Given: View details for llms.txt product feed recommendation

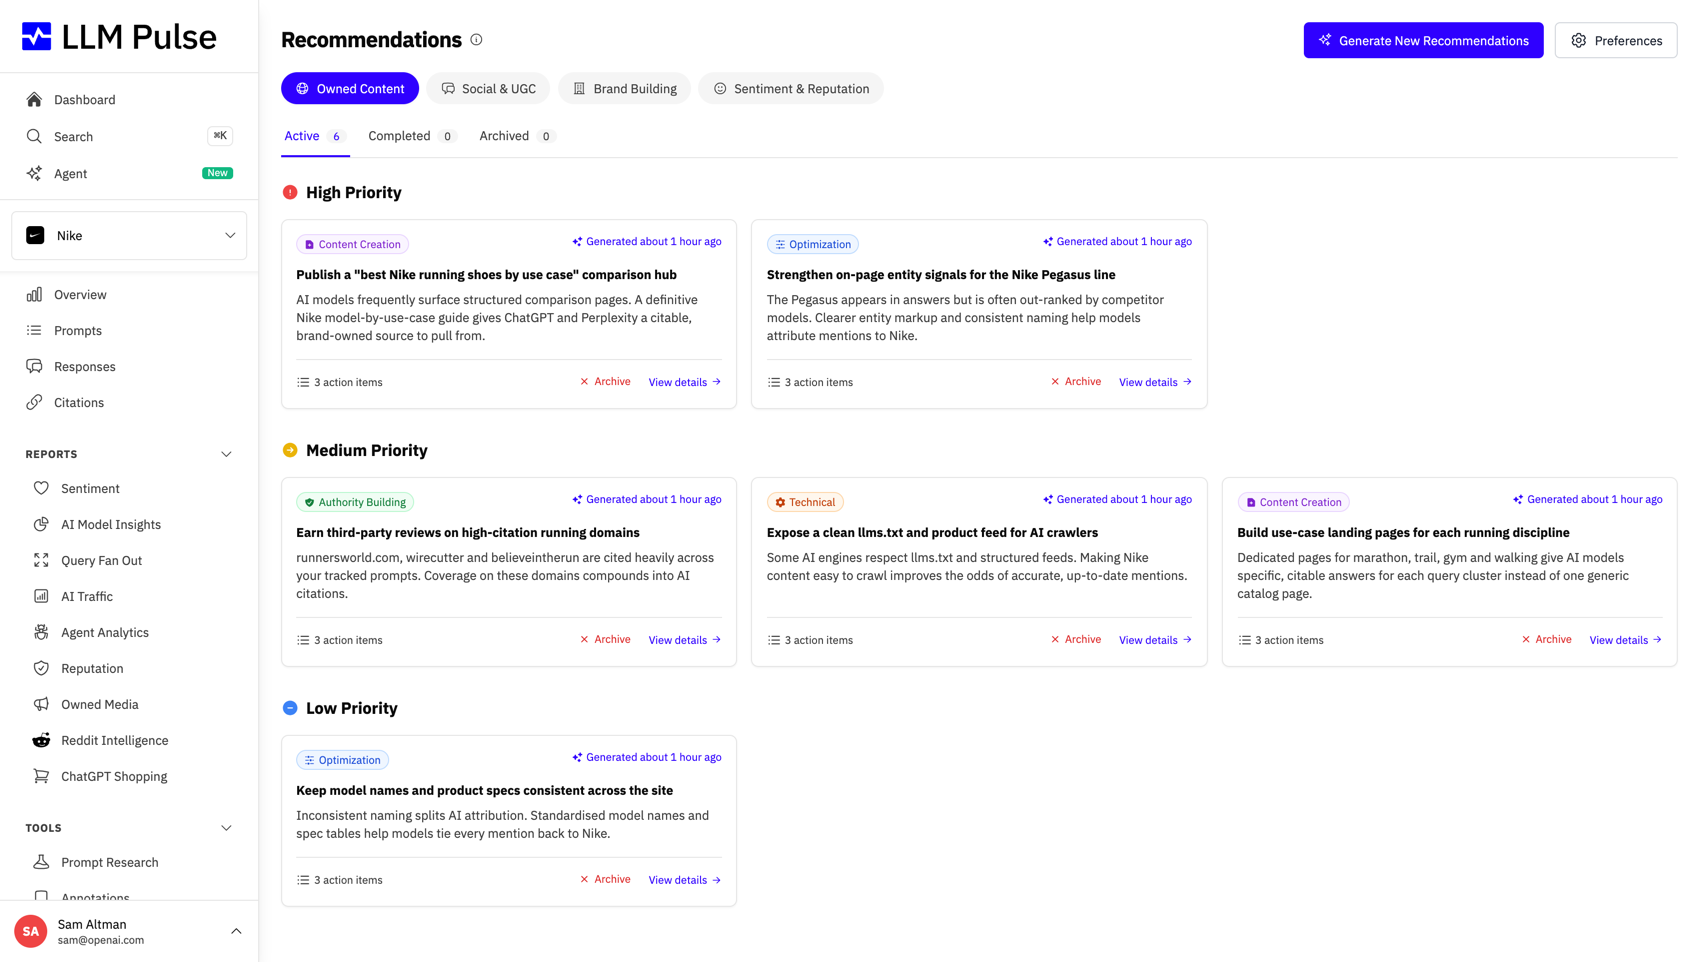Looking at the screenshot, I should [x=1155, y=641].
